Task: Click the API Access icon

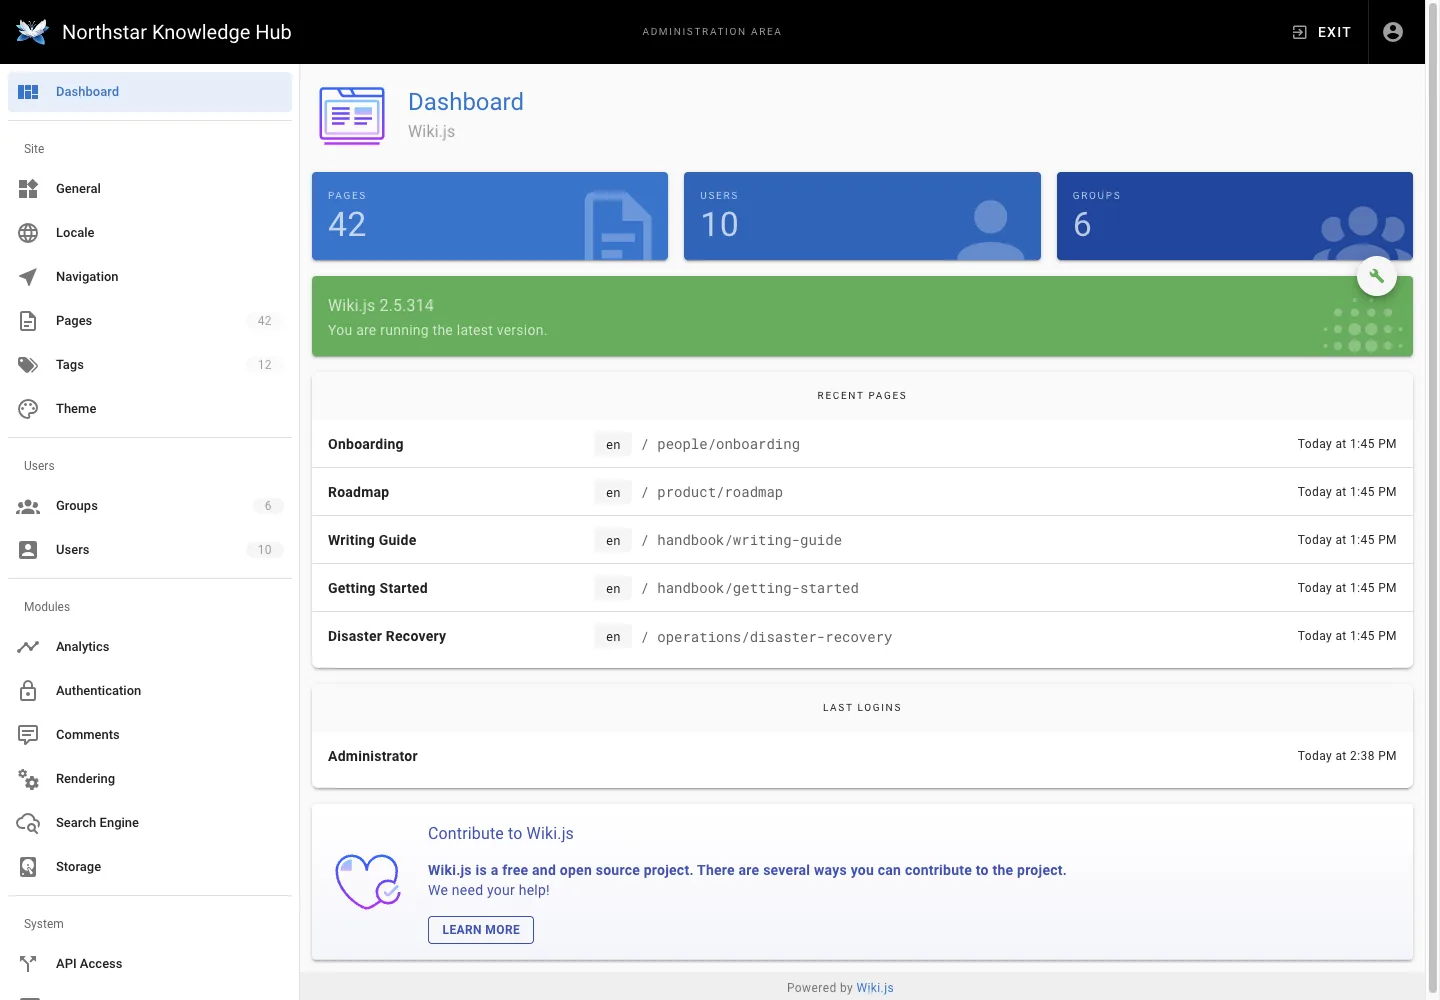Action: 28,964
